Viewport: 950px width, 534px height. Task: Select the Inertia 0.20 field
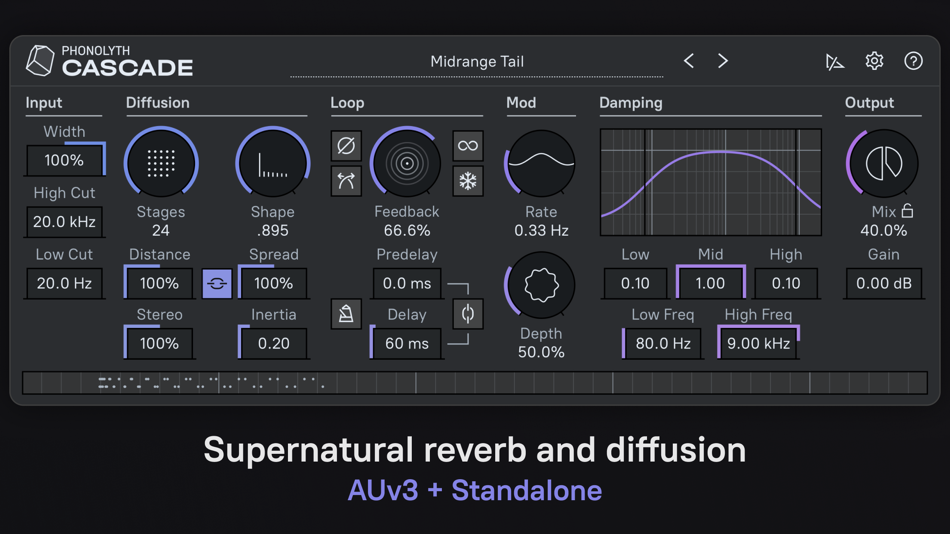[x=273, y=343]
